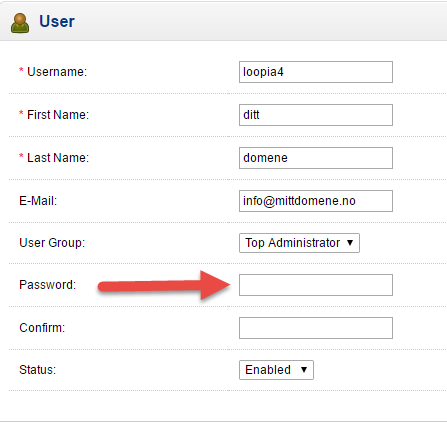
Task: Expand the Status Enabled dropdown
Action: coord(276,370)
